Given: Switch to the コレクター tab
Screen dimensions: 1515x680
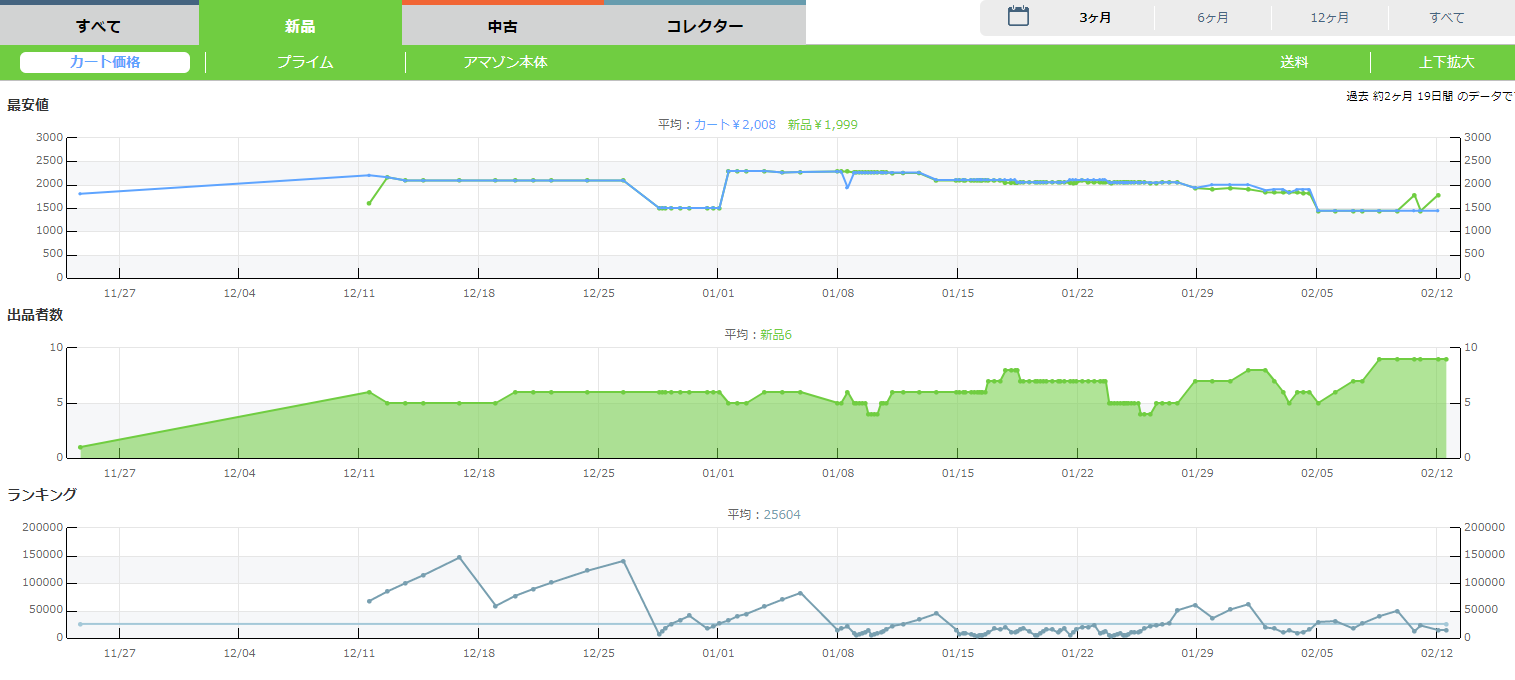Looking at the screenshot, I should coord(704,26).
